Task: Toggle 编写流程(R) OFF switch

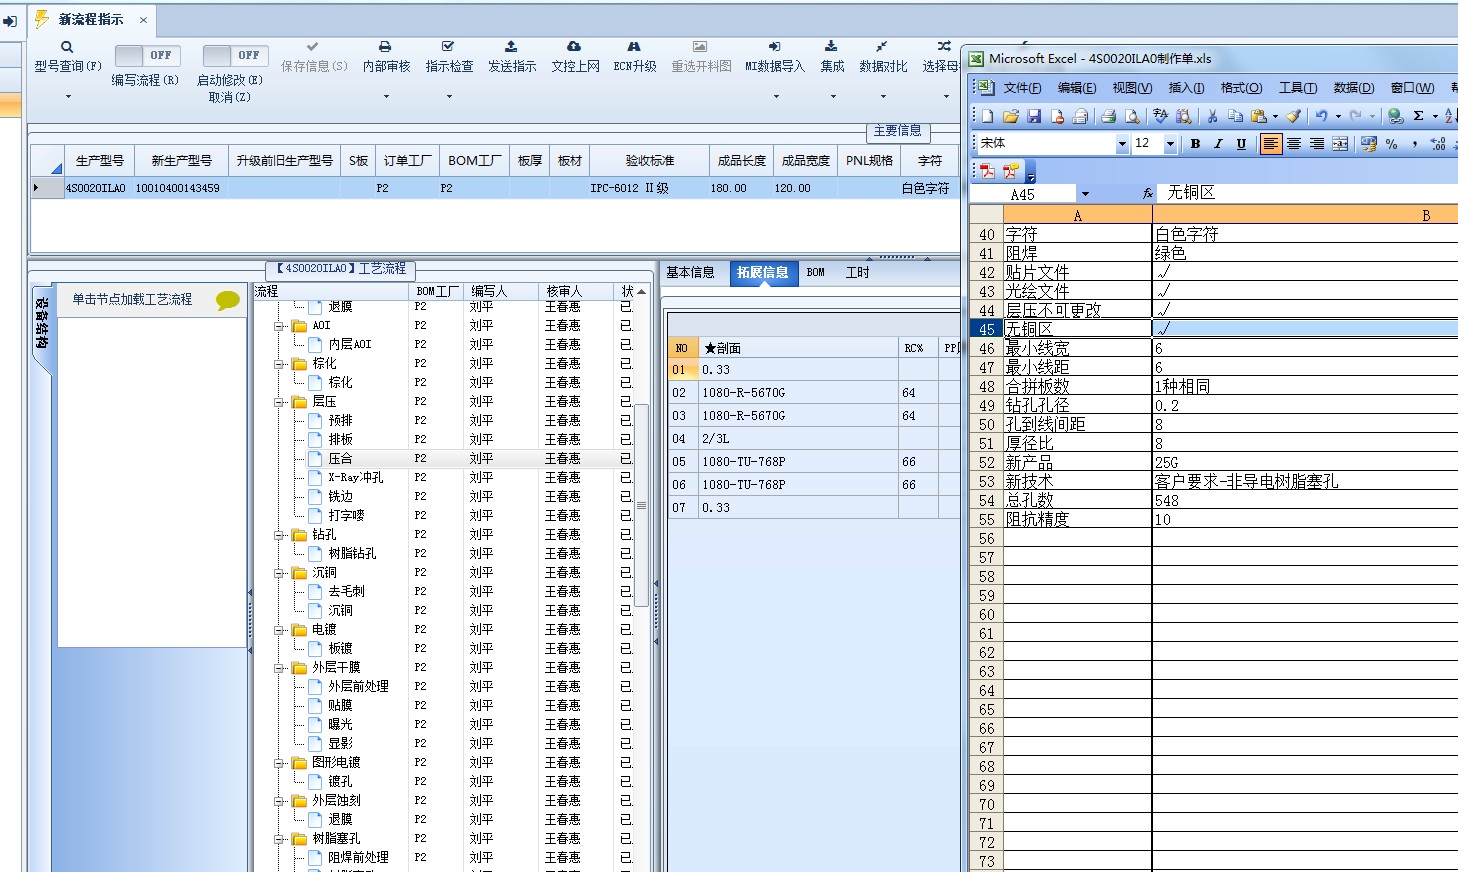Action: (146, 55)
